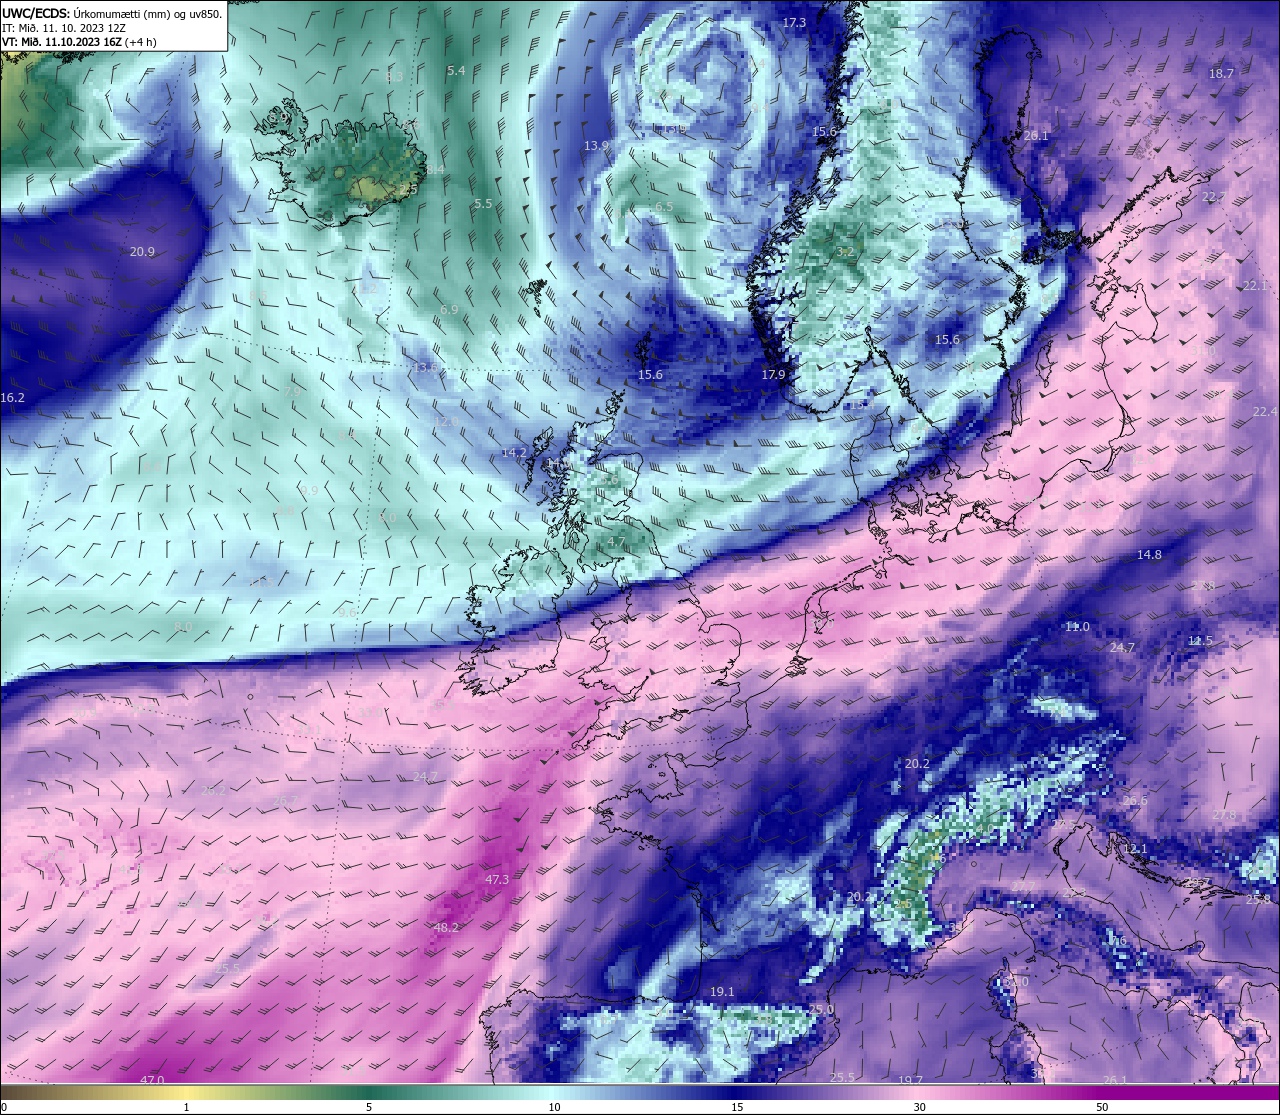The height and width of the screenshot is (1115, 1280).
Task: Click the map value '6.5' in the cyclone swirl
Action: click(x=664, y=206)
